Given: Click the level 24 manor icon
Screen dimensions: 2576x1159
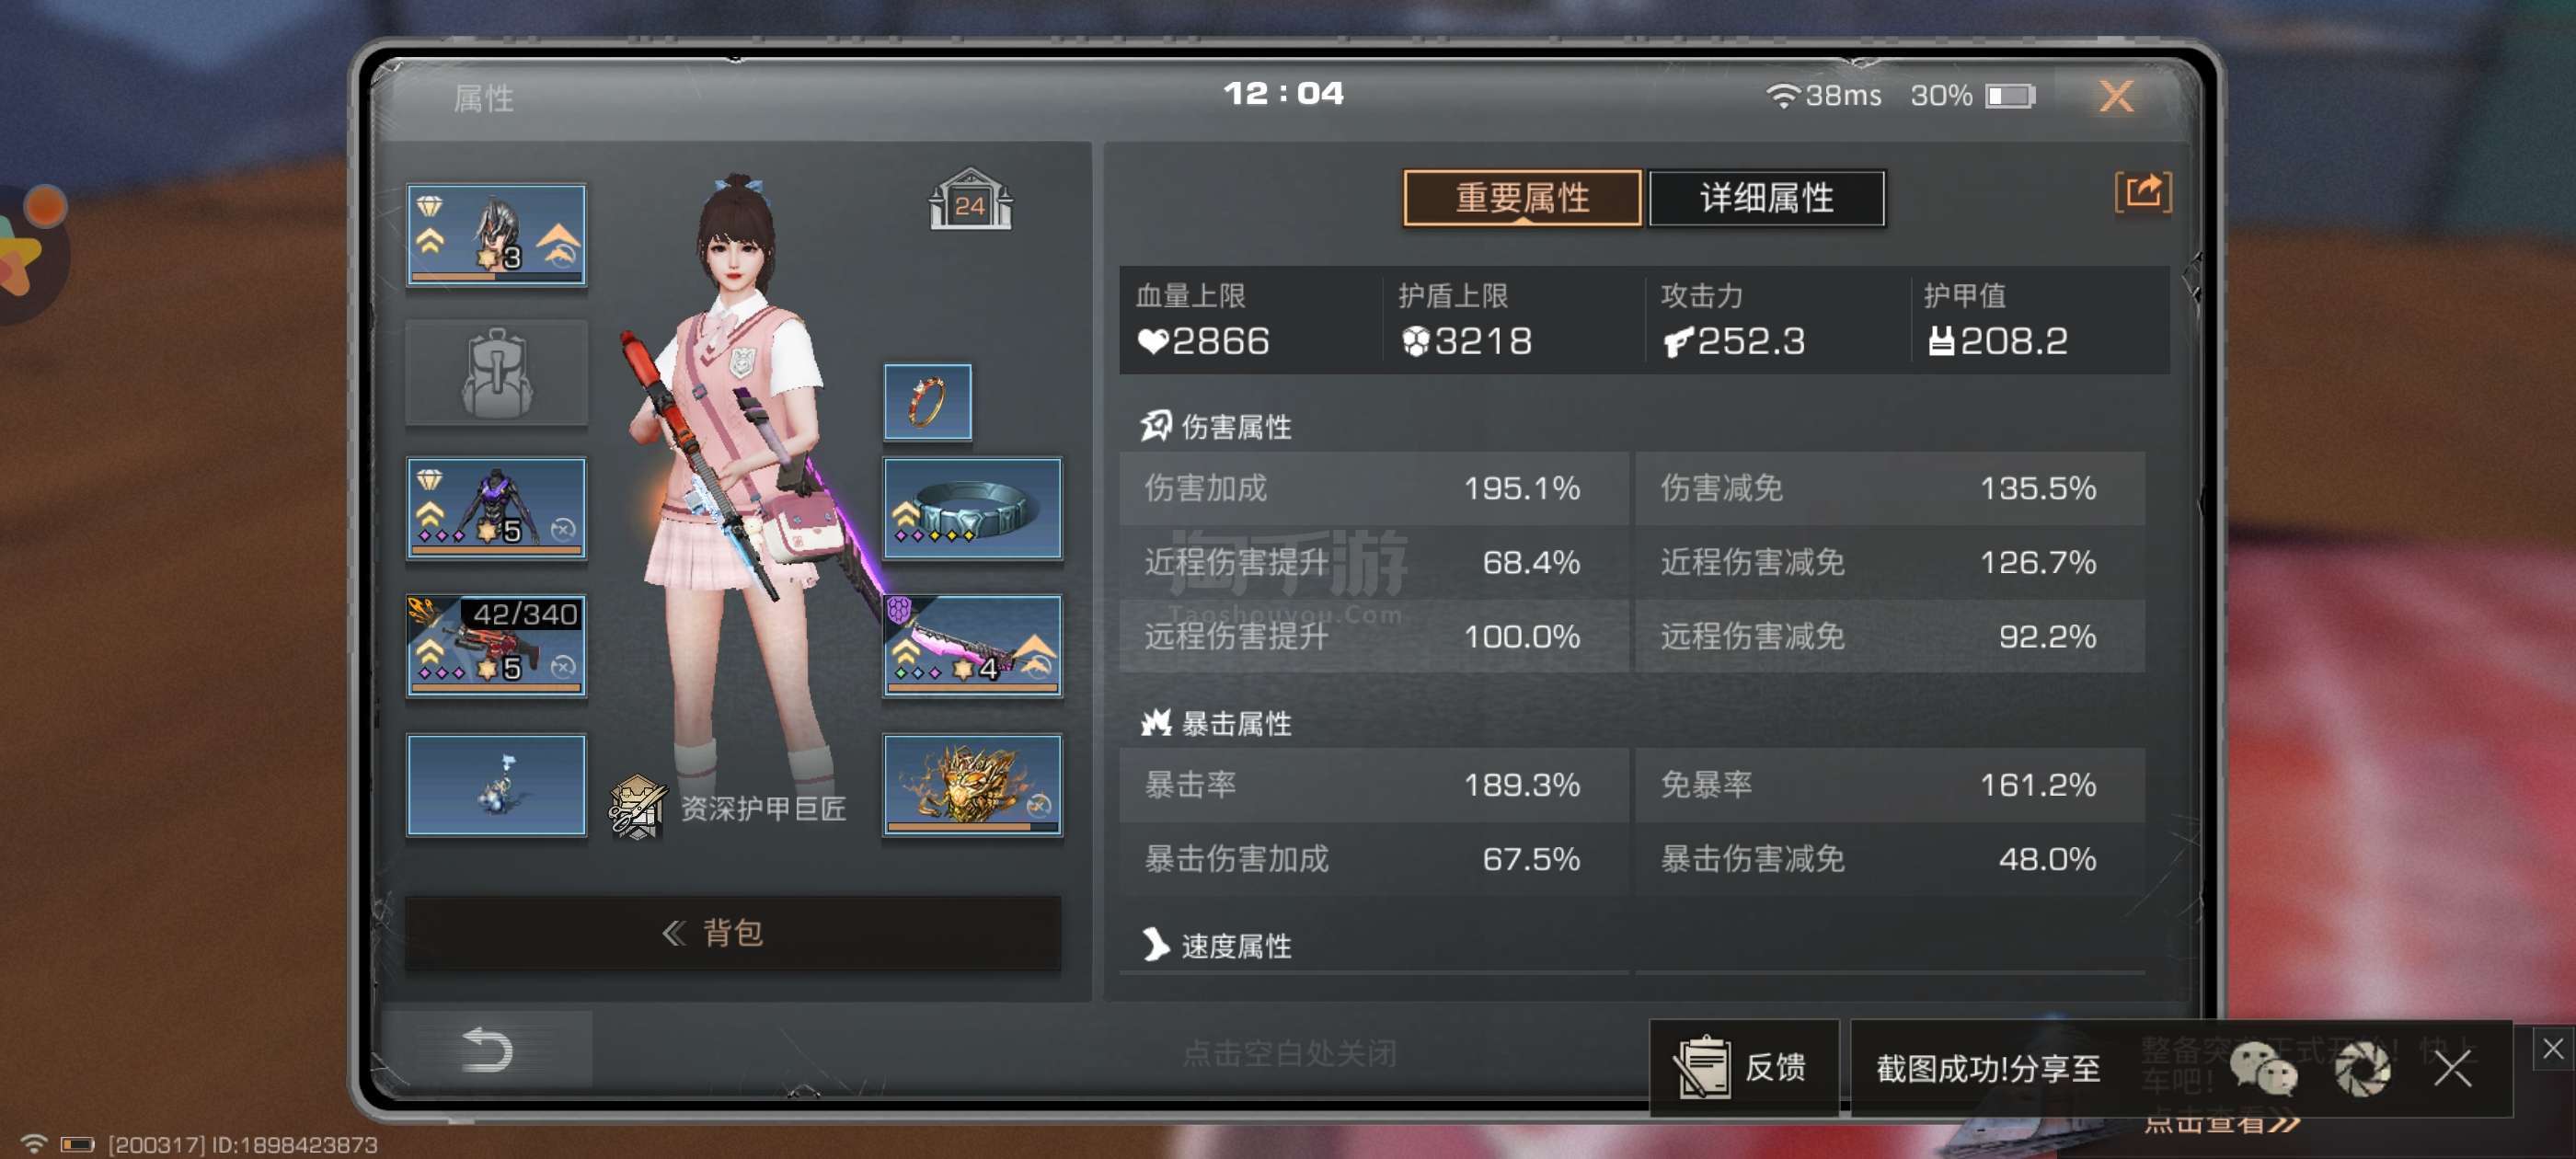Looking at the screenshot, I should [x=970, y=200].
